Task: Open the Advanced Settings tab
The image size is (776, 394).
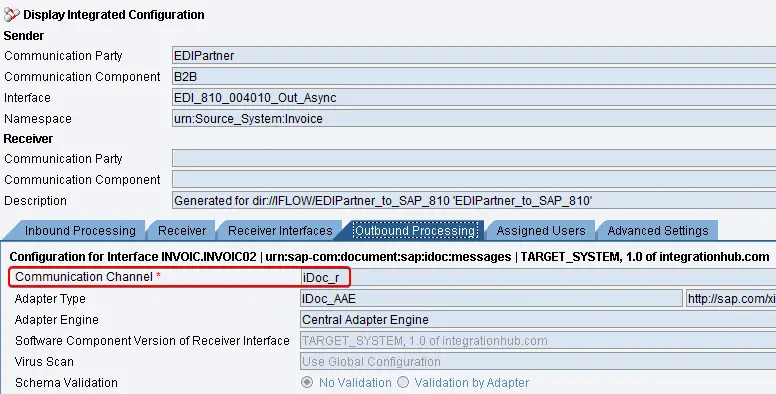Action: [x=658, y=231]
